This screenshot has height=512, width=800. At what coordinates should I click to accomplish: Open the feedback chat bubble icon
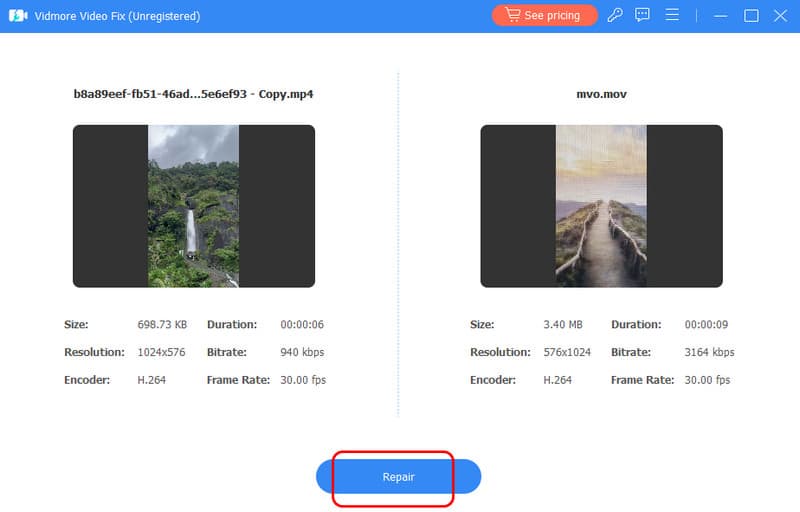tap(643, 16)
